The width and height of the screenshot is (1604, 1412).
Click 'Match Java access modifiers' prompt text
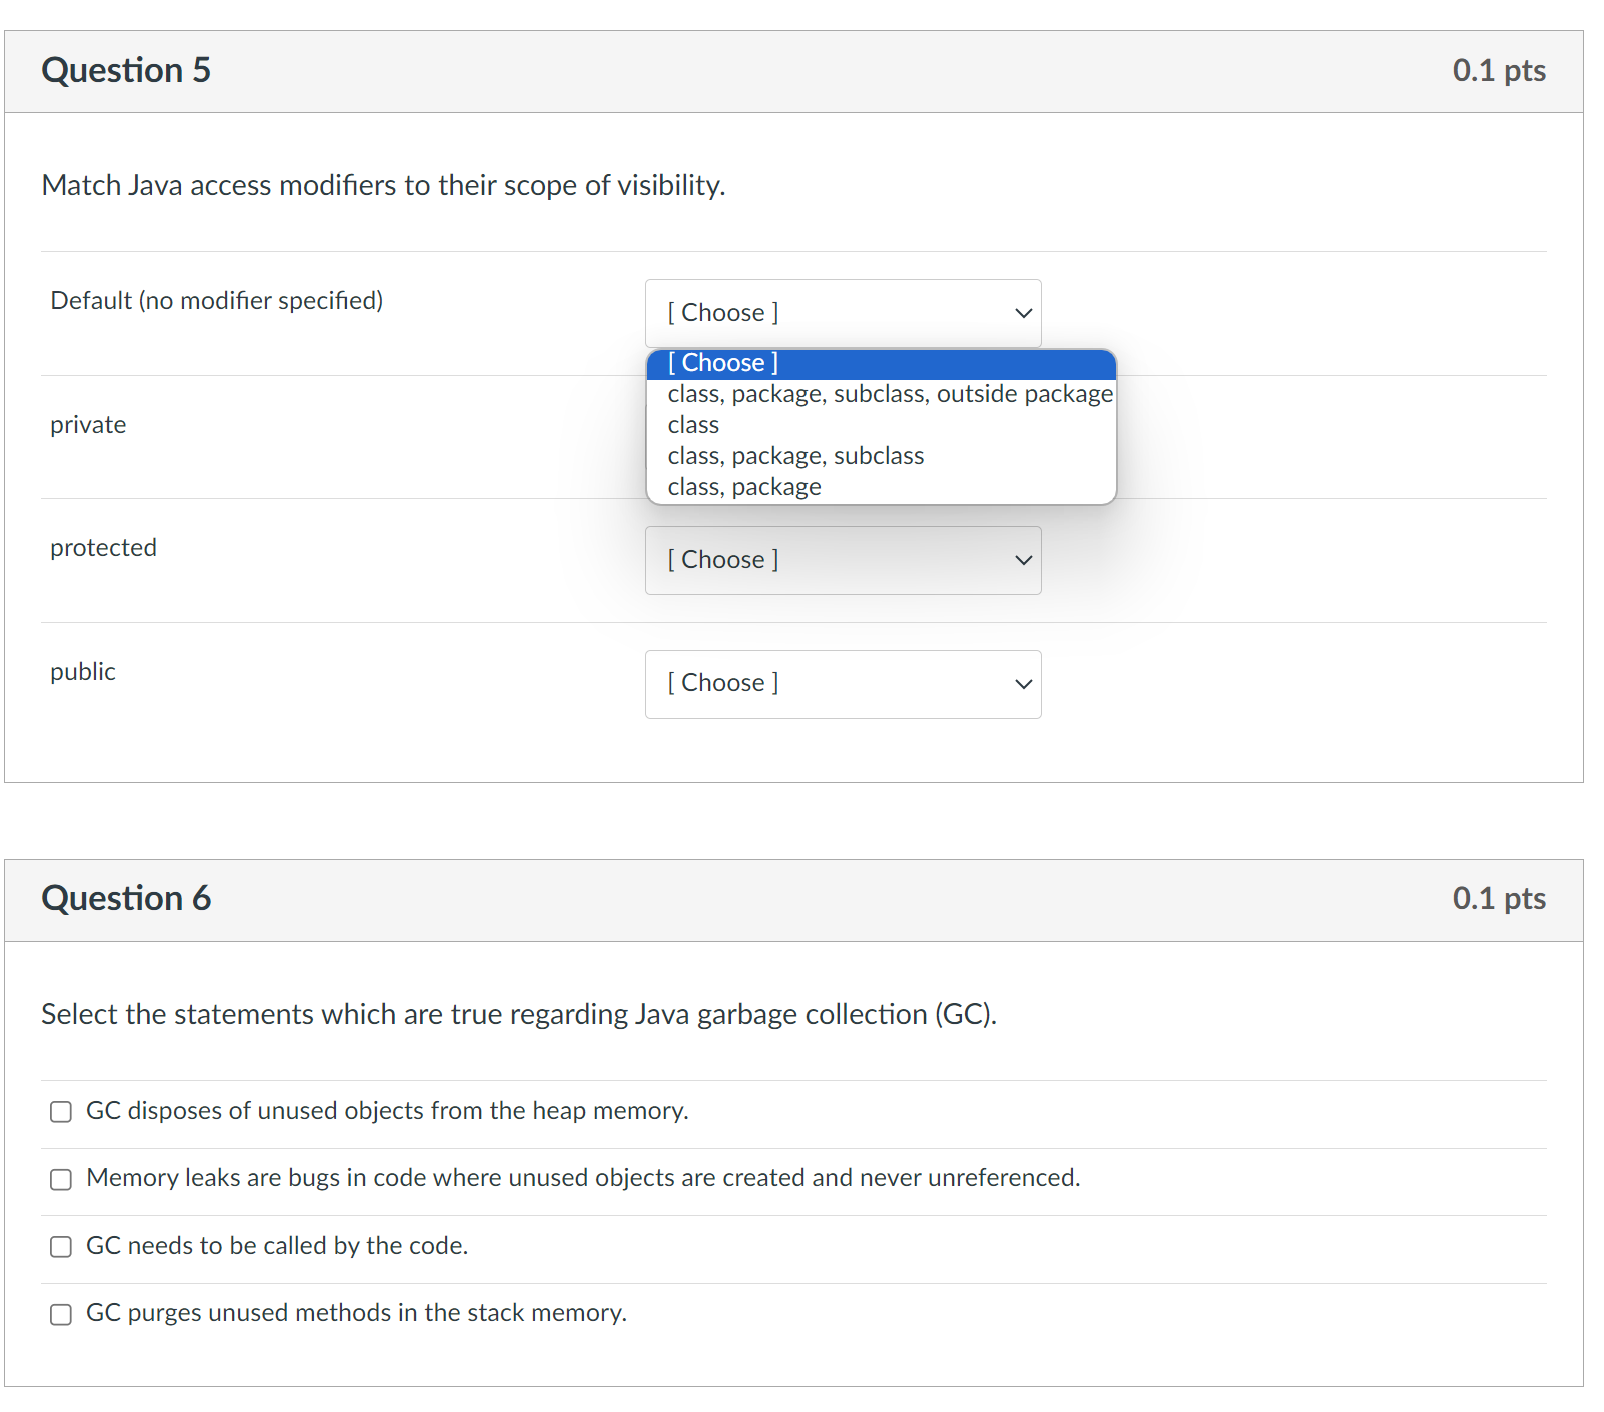383,185
